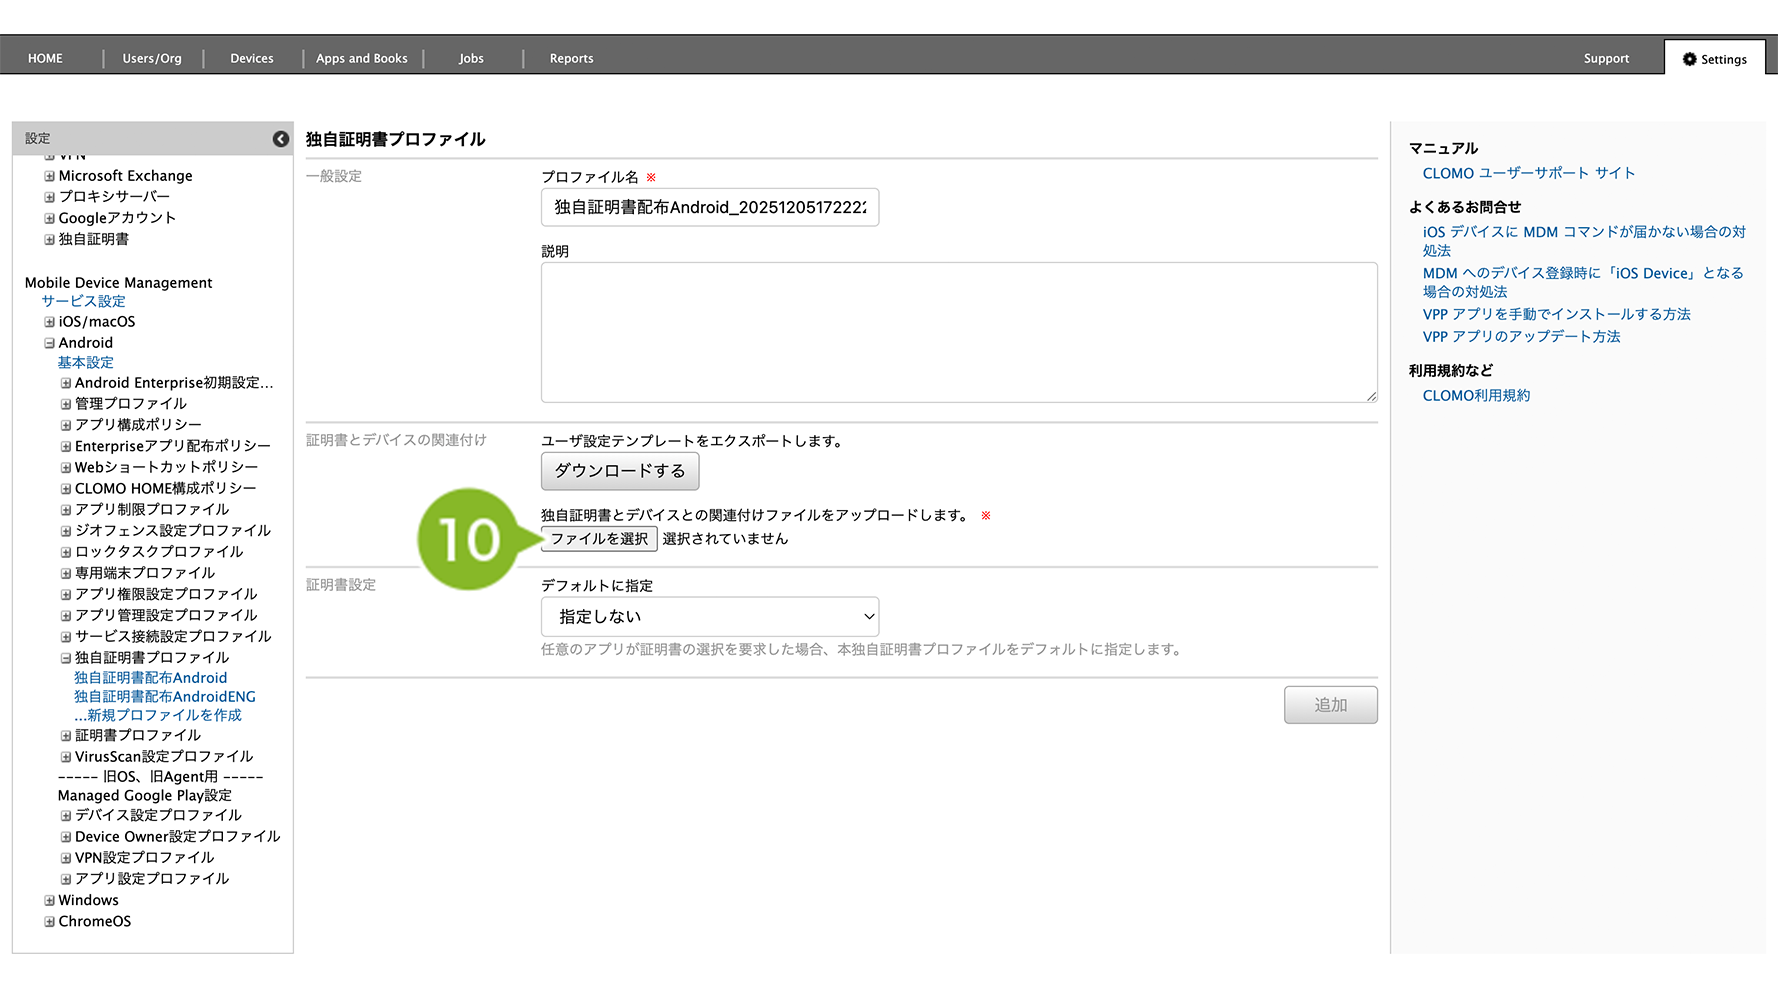Open Settings with the gear icon
The width and height of the screenshot is (1778, 1000).
pos(1714,59)
